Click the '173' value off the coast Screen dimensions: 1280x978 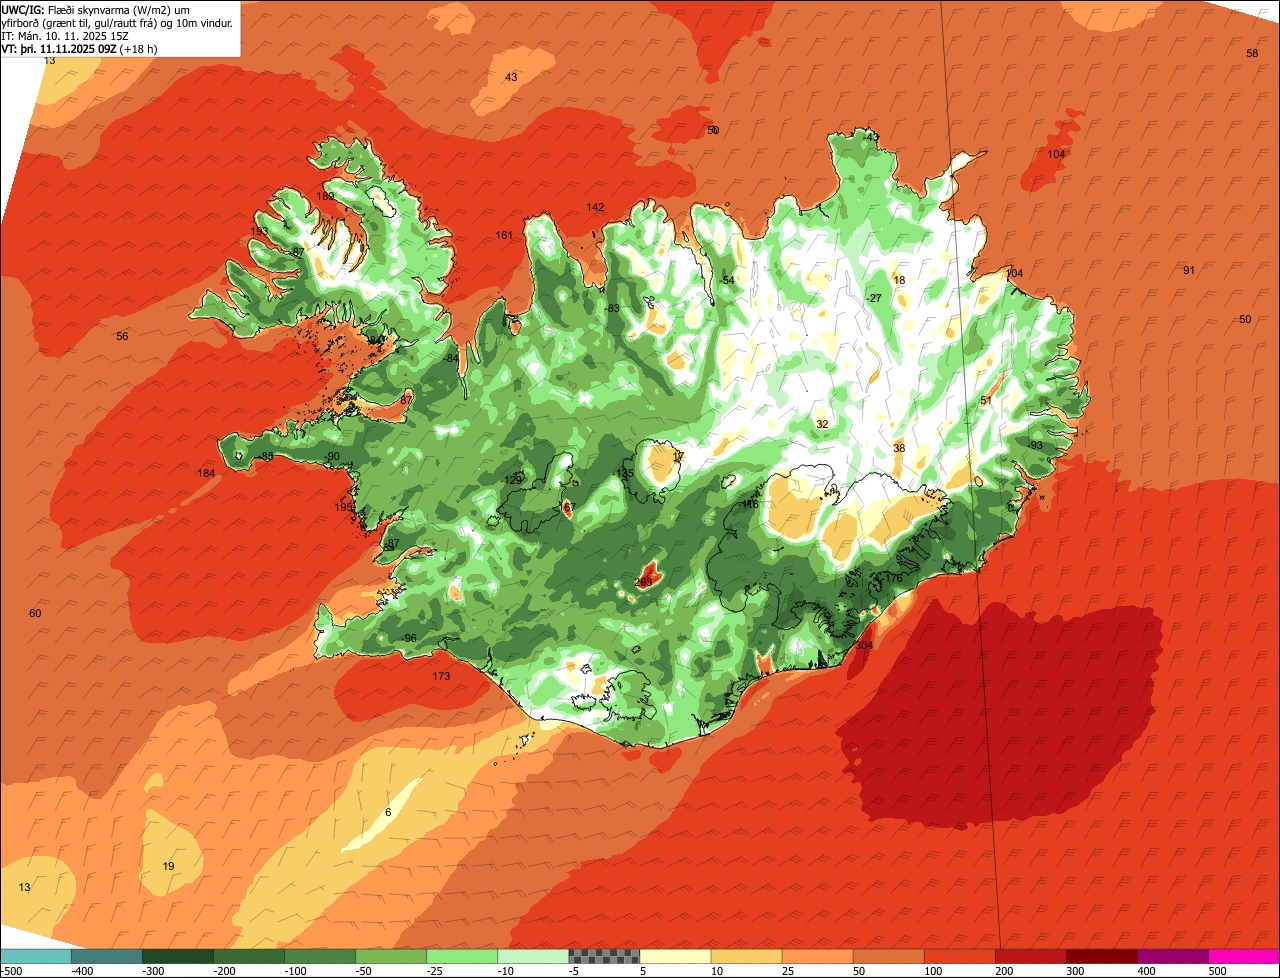(441, 676)
